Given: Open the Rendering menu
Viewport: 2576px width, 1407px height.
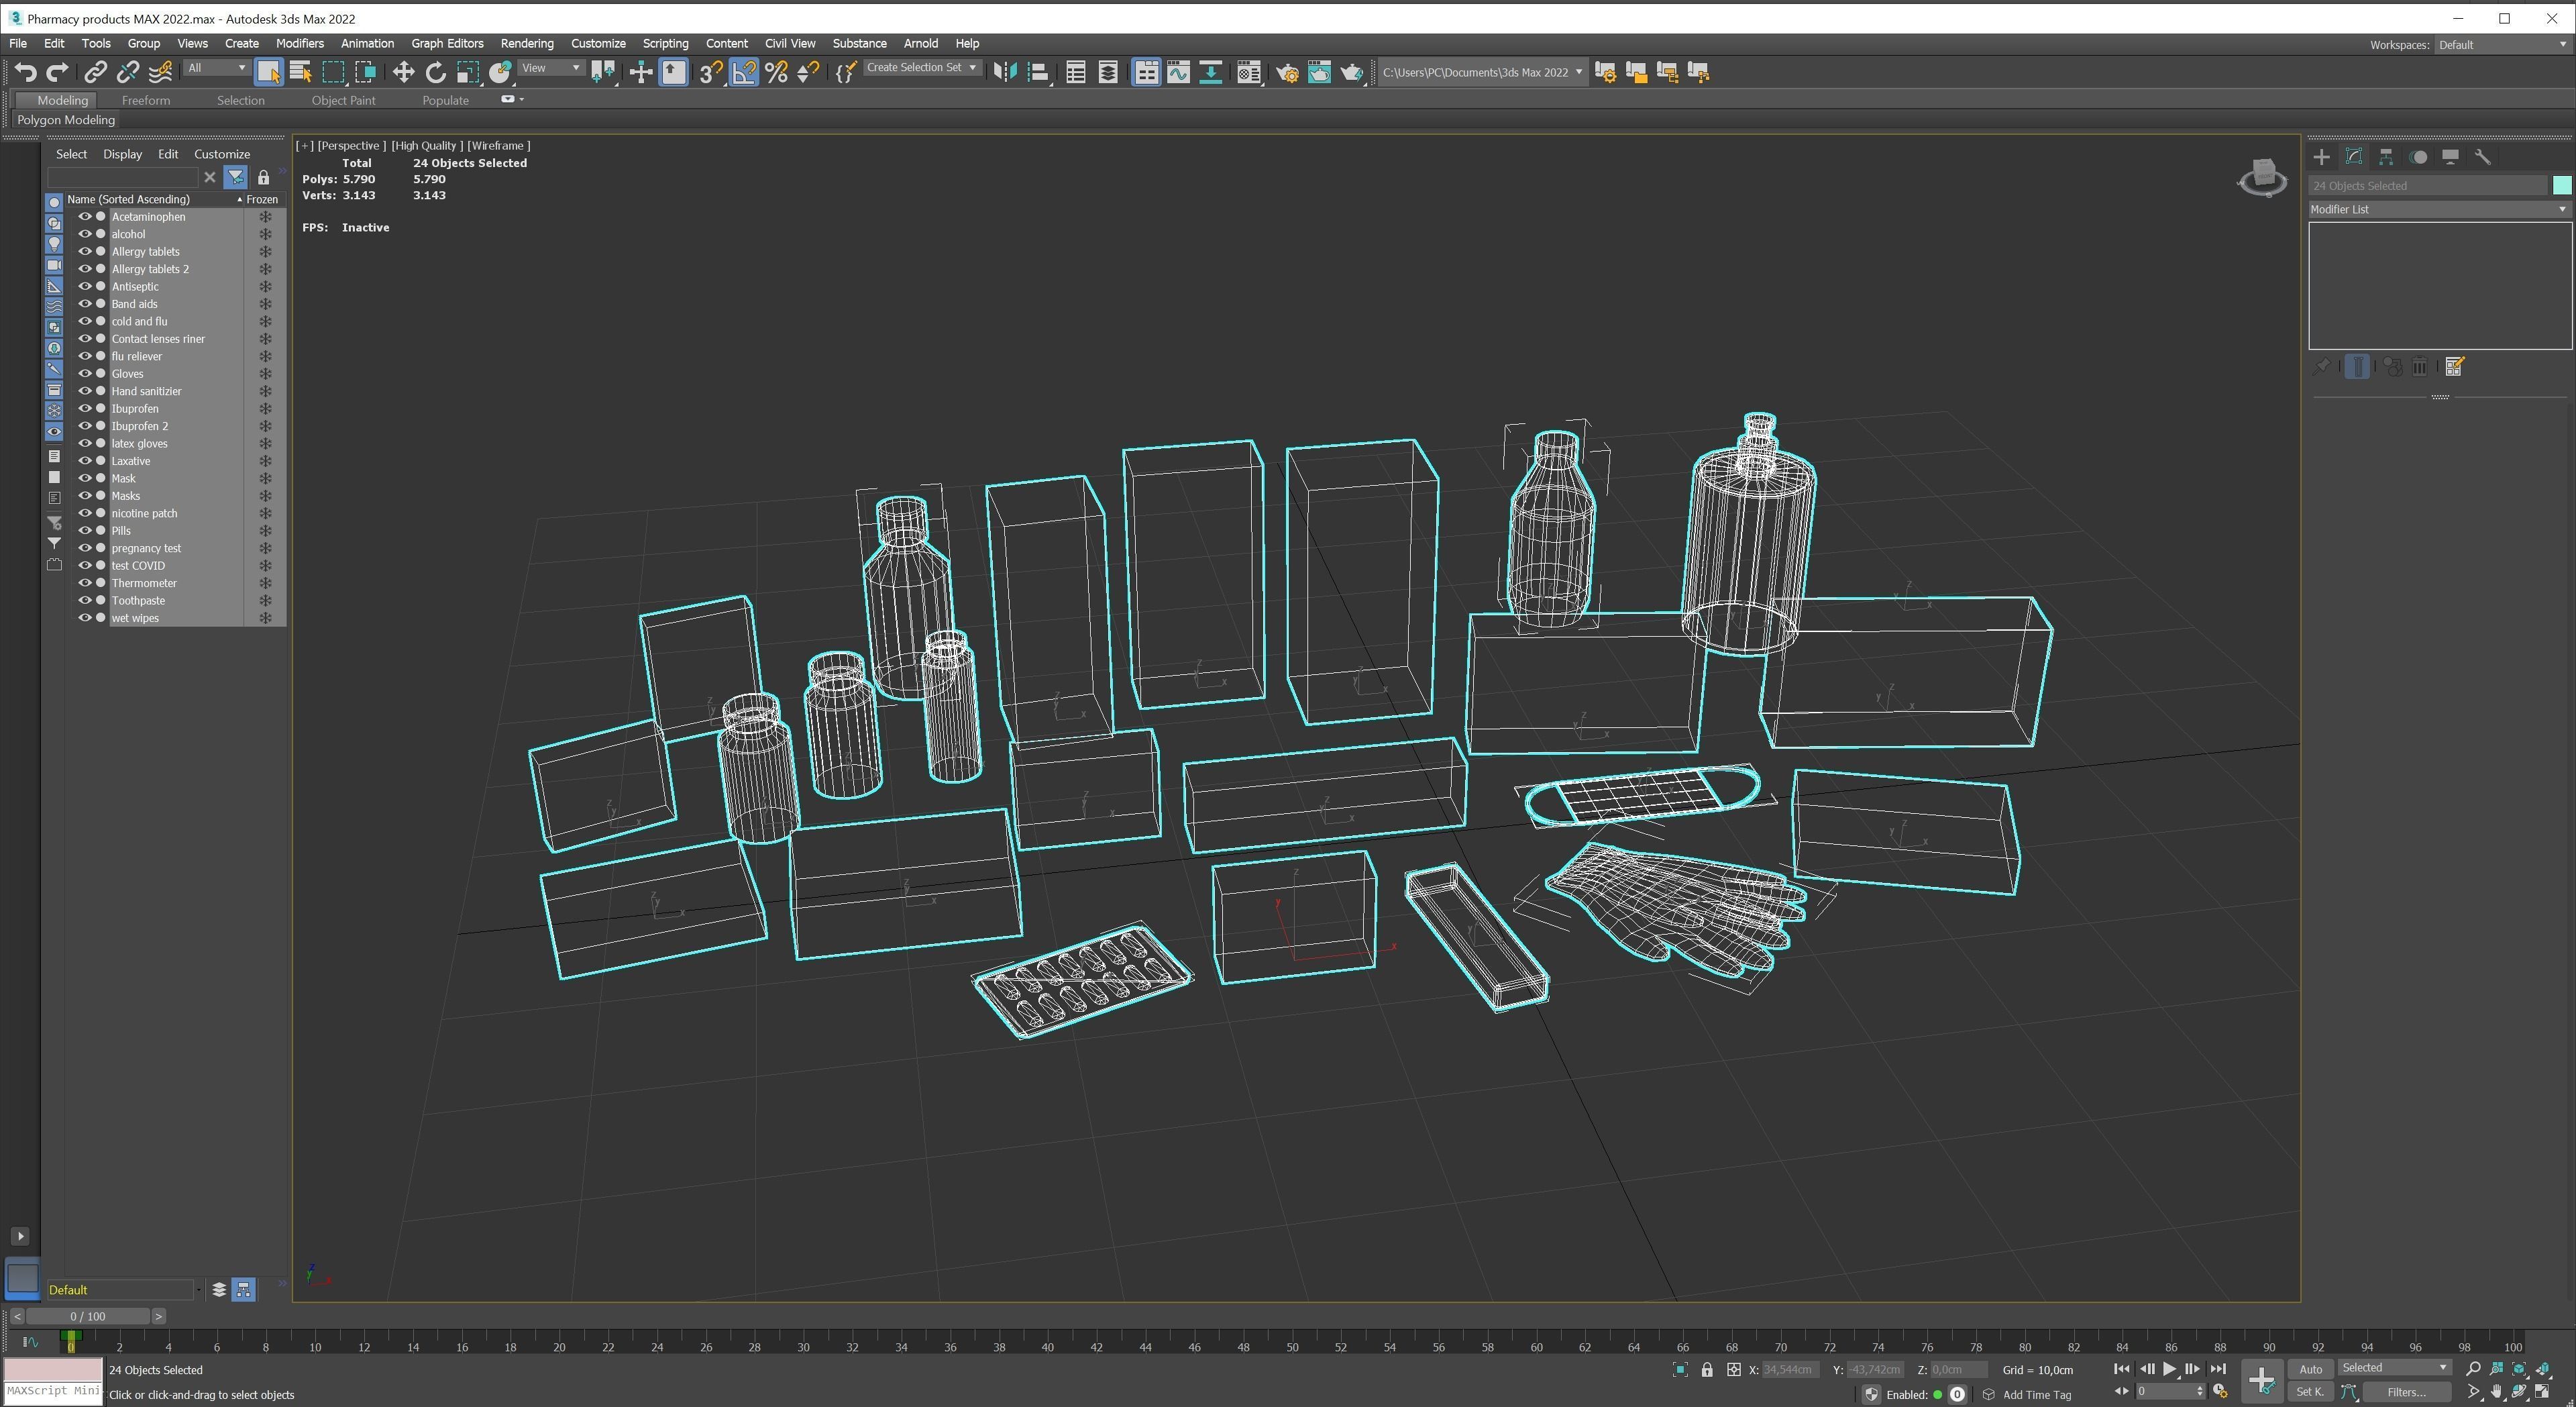Looking at the screenshot, I should click(x=526, y=43).
